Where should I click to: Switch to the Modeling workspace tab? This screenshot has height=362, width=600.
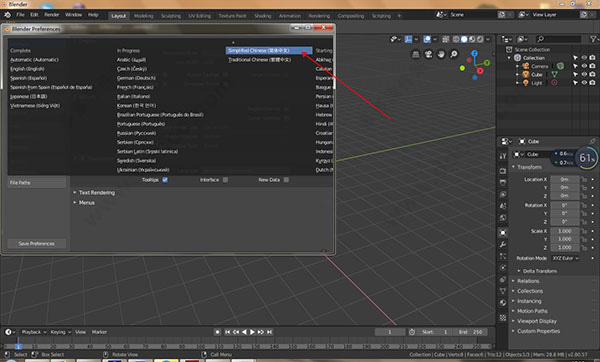143,16
